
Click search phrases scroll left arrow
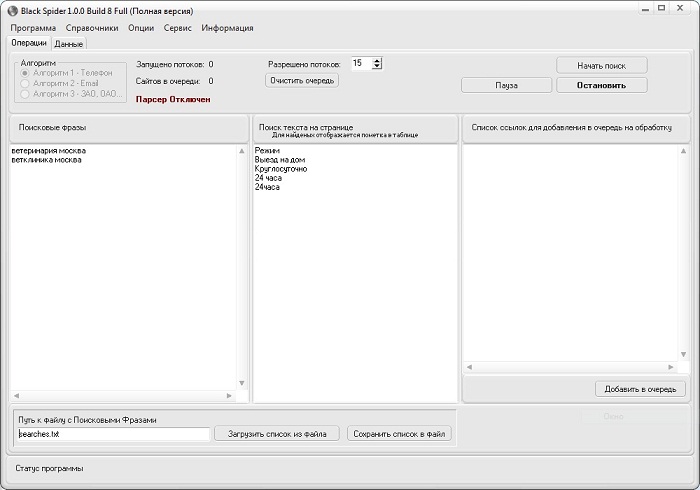[16, 396]
